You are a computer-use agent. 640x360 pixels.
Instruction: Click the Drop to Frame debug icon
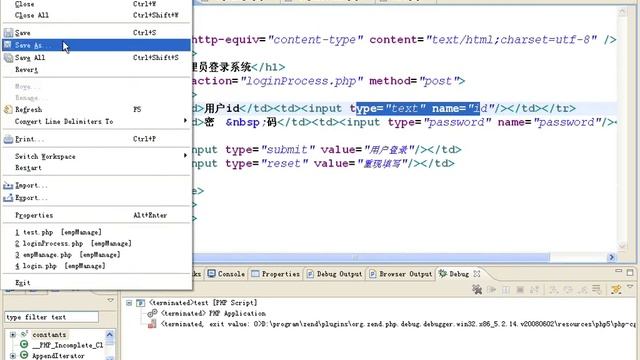pyautogui.click(x=596, y=289)
